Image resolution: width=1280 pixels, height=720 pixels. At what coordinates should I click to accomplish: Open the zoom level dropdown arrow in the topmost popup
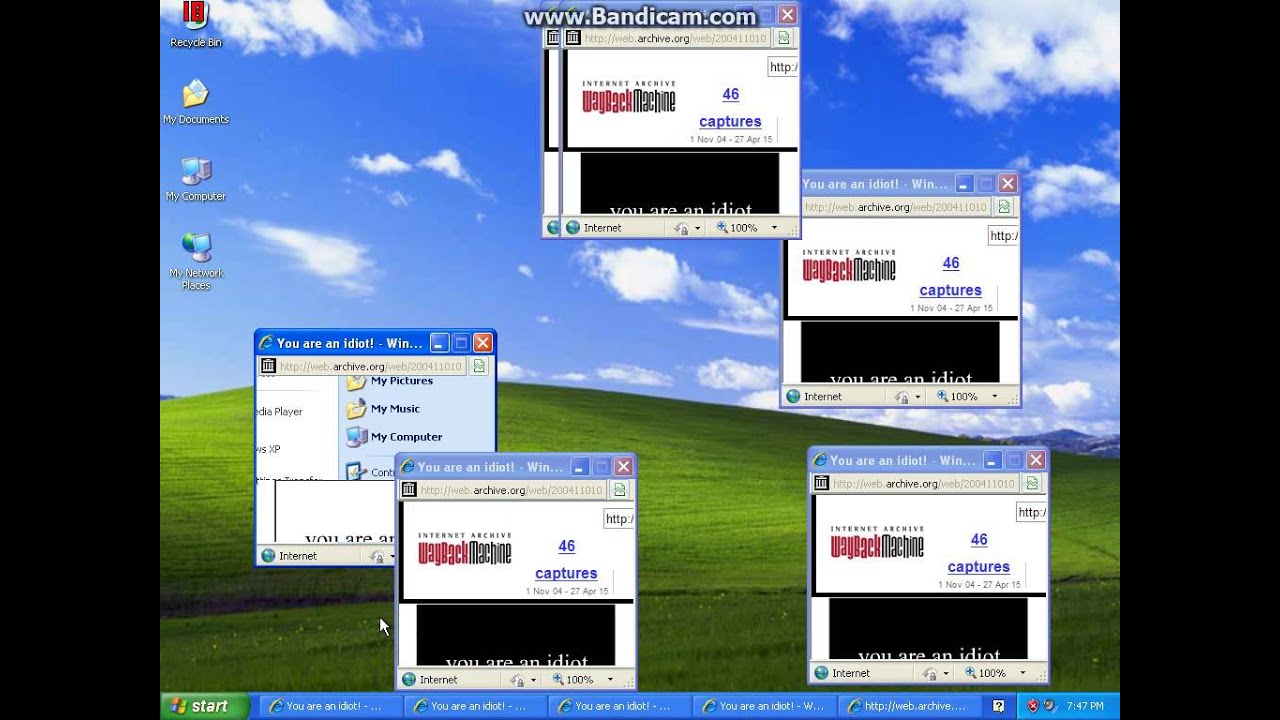point(774,228)
